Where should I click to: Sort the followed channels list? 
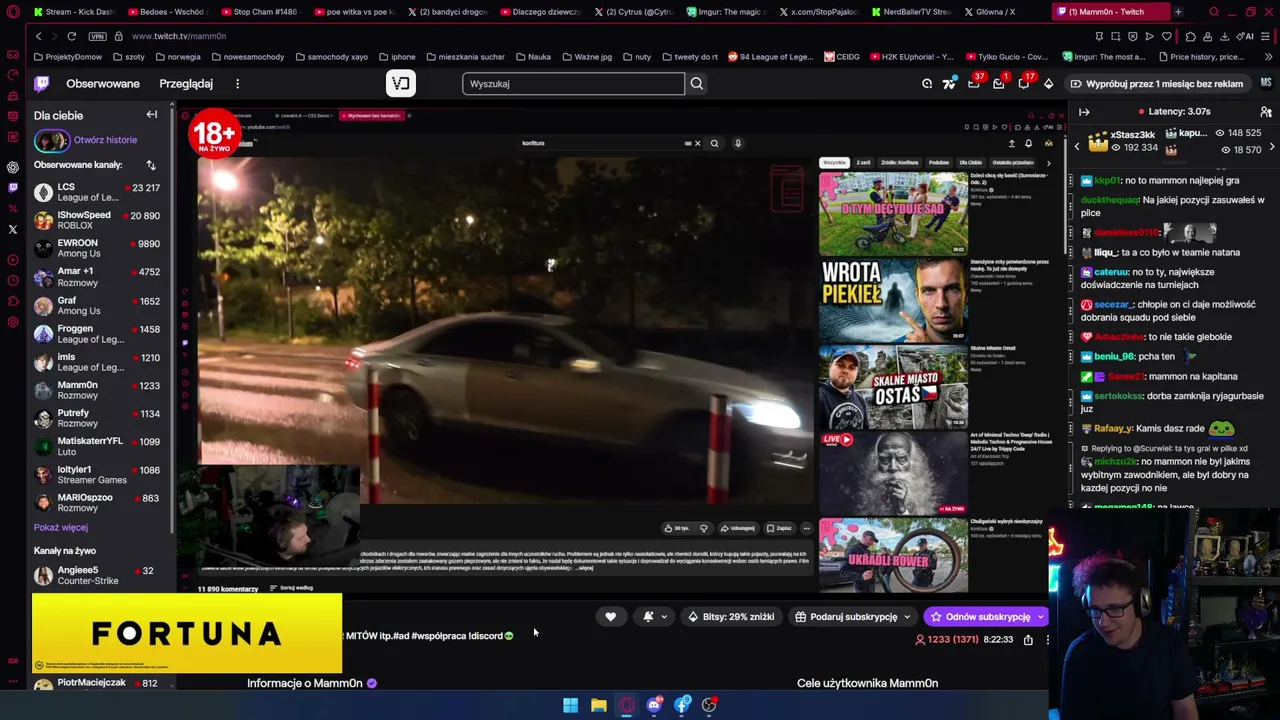point(151,165)
